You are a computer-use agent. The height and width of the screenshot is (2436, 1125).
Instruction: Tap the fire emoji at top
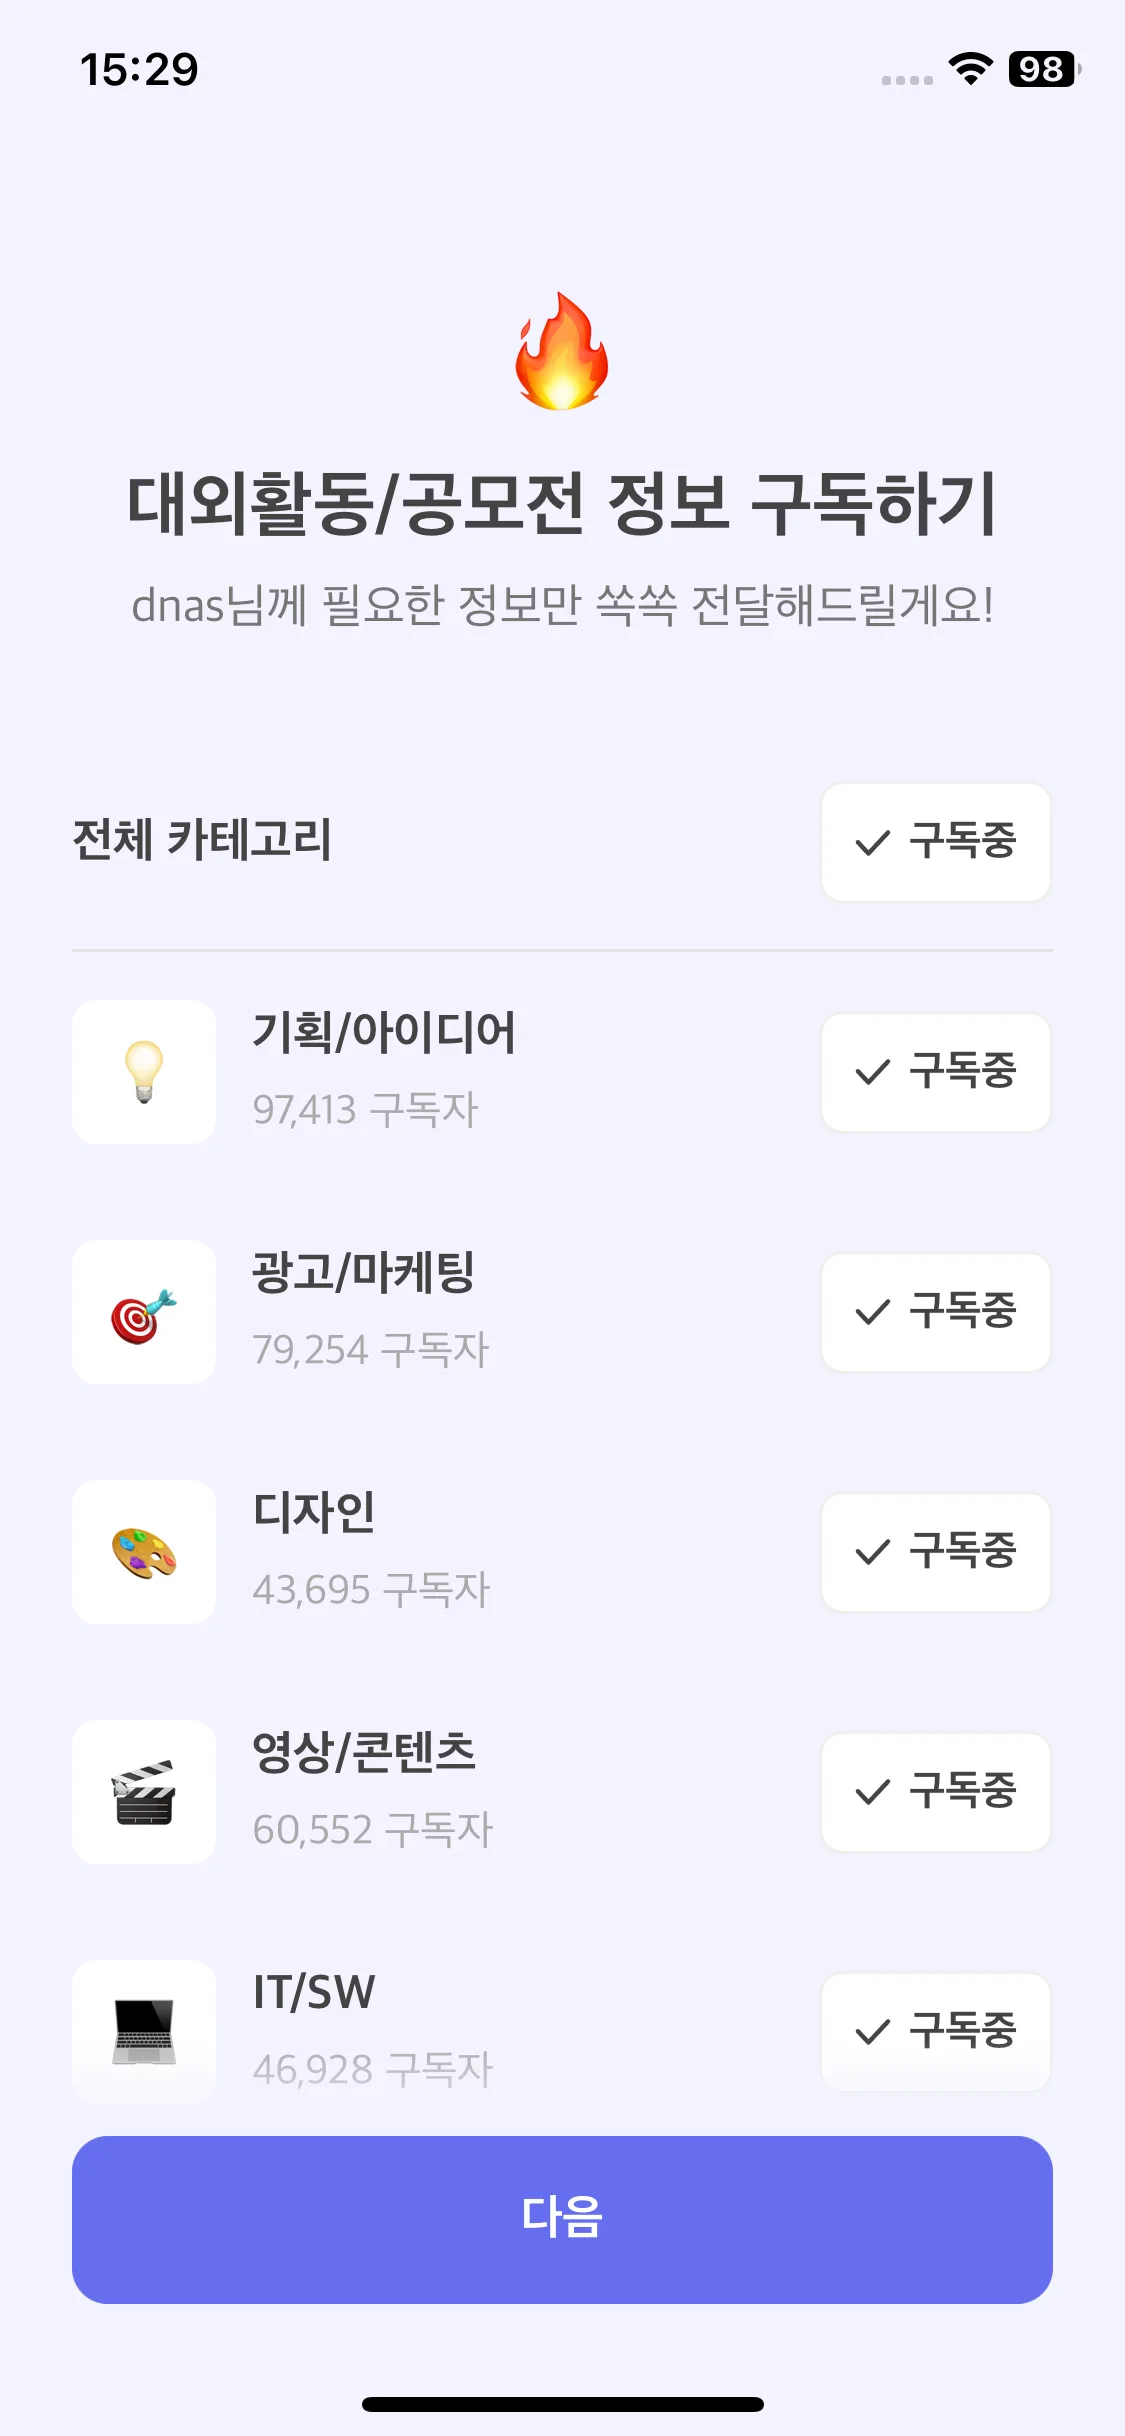pos(562,351)
